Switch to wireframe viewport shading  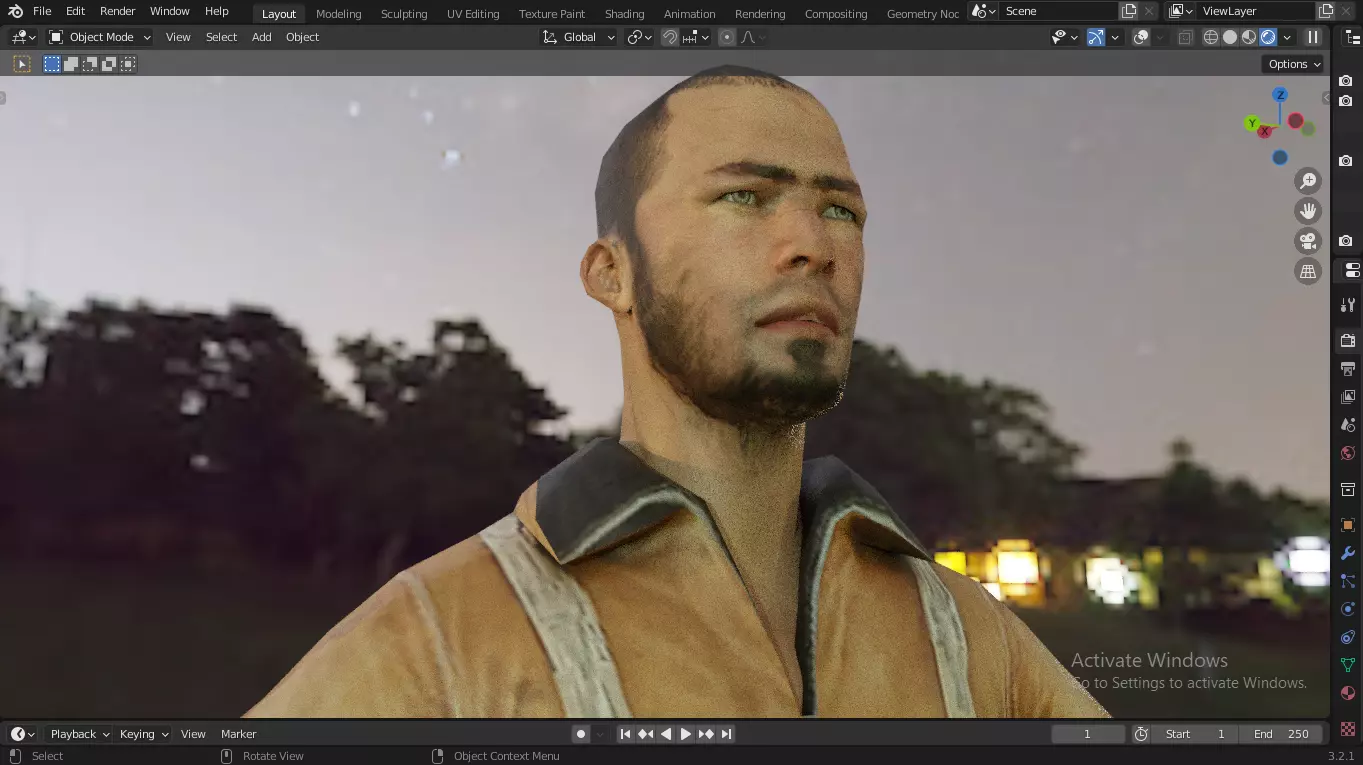(1211, 37)
